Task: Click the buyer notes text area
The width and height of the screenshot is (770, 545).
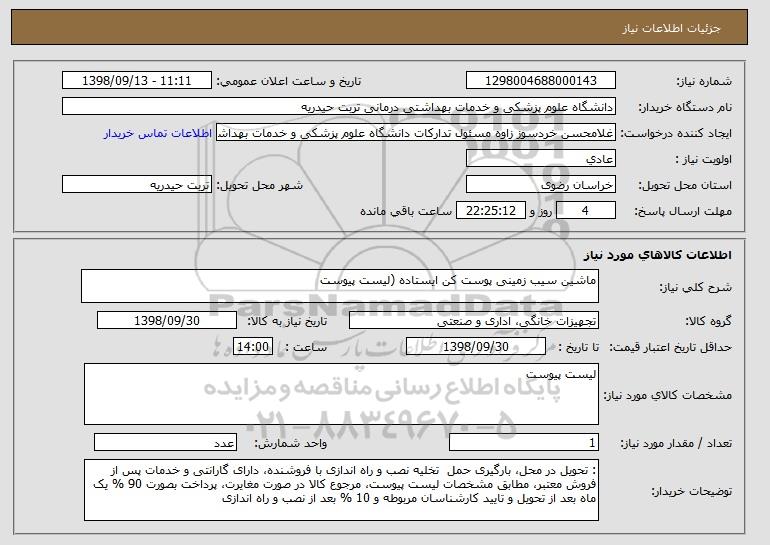Action: (x=341, y=490)
